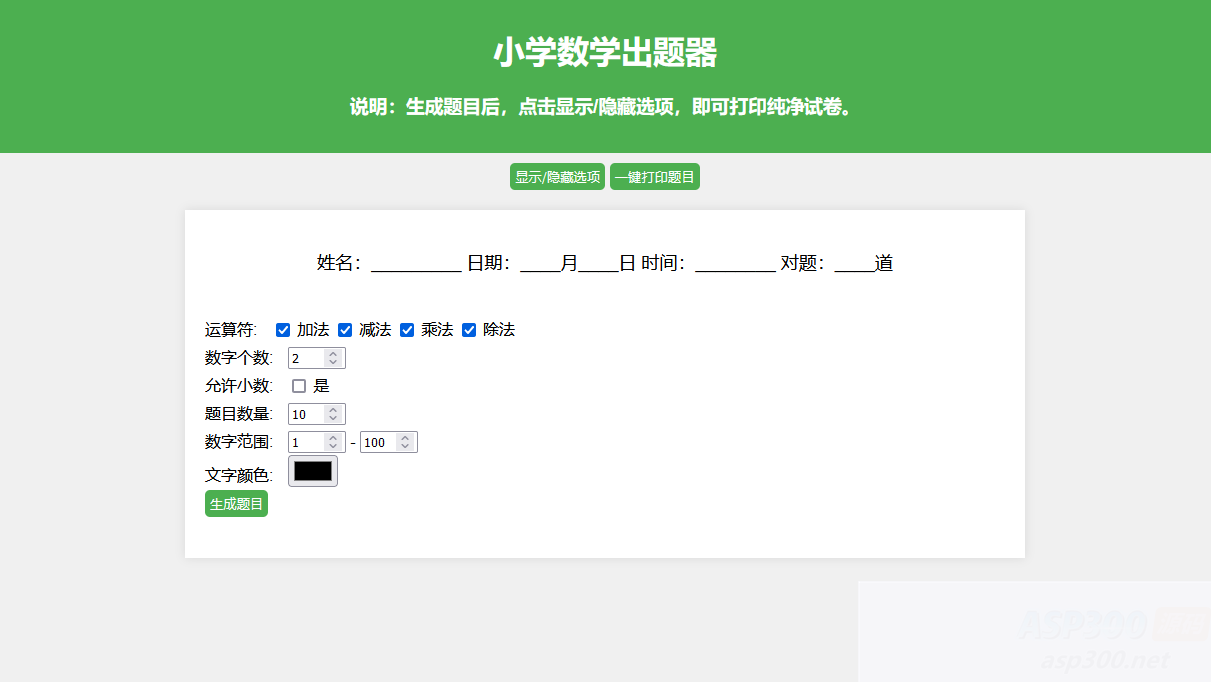Decrement the 数字个数 value with down arrow
The width and height of the screenshot is (1211, 682).
[333, 361]
